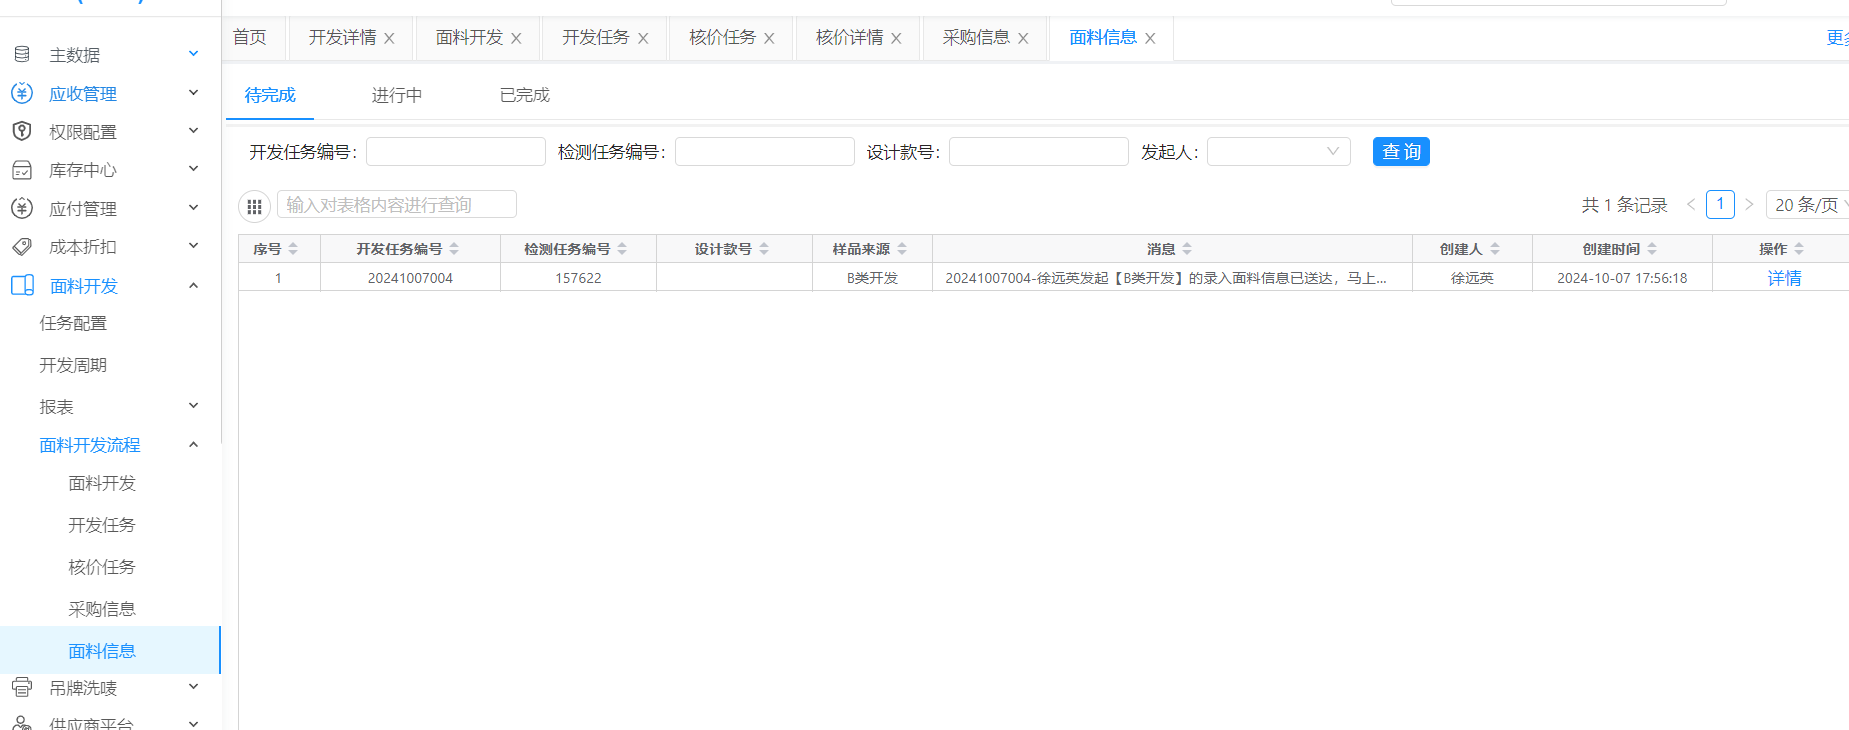Image resolution: width=1849 pixels, height=730 pixels.
Task: Close the 采购信息 tab
Action: point(1023,38)
